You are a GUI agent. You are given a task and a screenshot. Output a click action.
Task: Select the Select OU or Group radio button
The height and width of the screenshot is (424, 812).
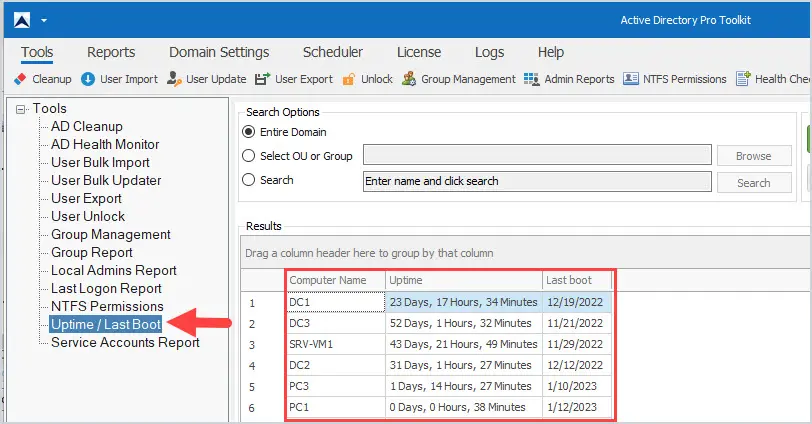pyautogui.click(x=249, y=156)
